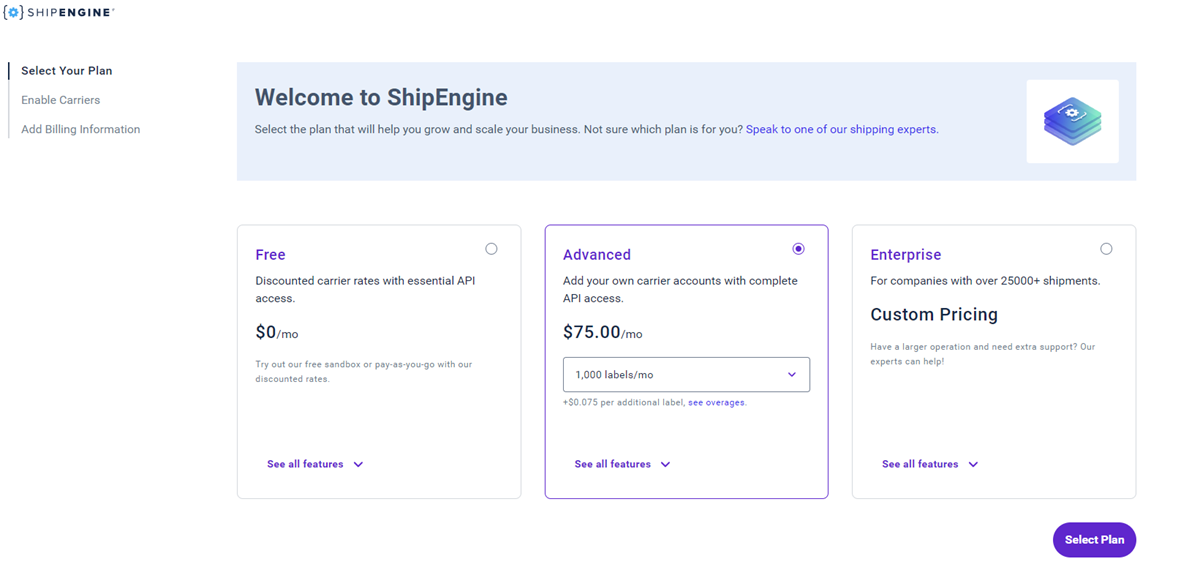Click the Custom Pricing text

[x=934, y=315]
